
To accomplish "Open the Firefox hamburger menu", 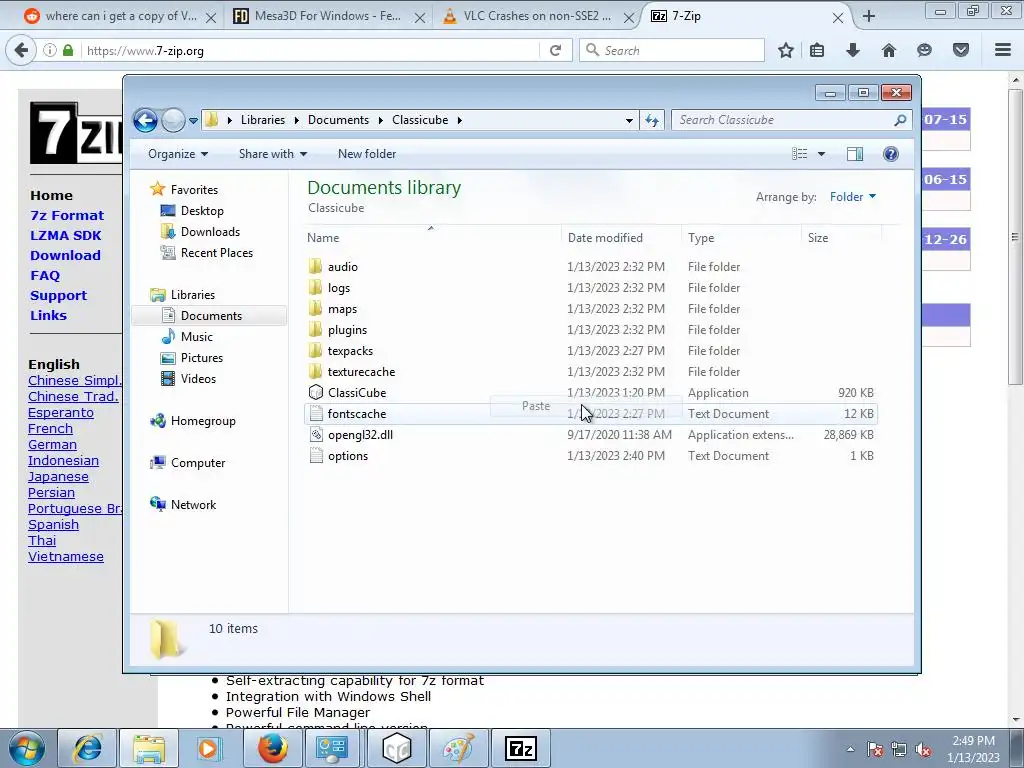I will (1003, 50).
